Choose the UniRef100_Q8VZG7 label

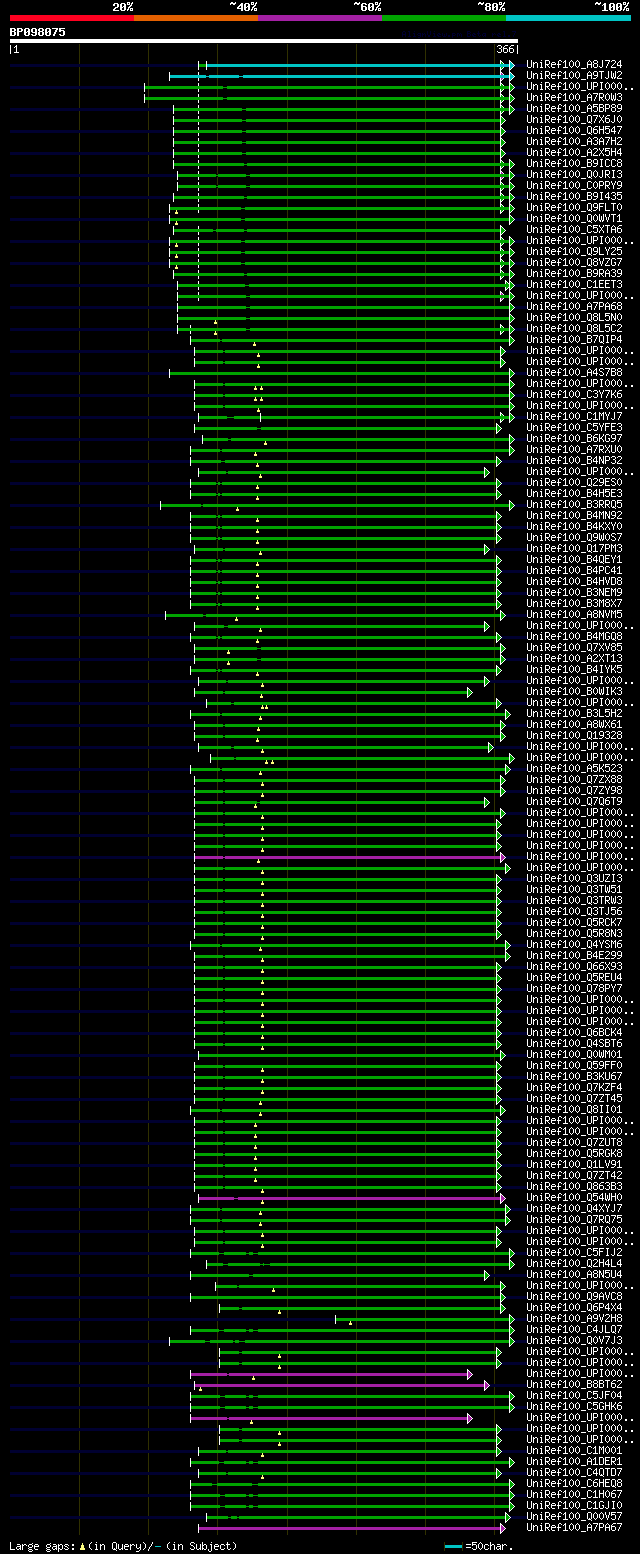[x=574, y=263]
